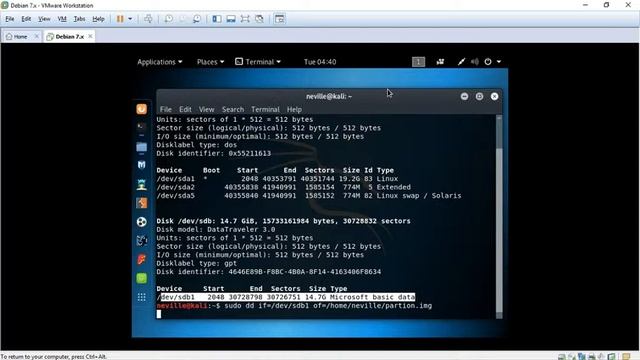
Task: Open the terminal Search menu
Action: tap(233, 109)
